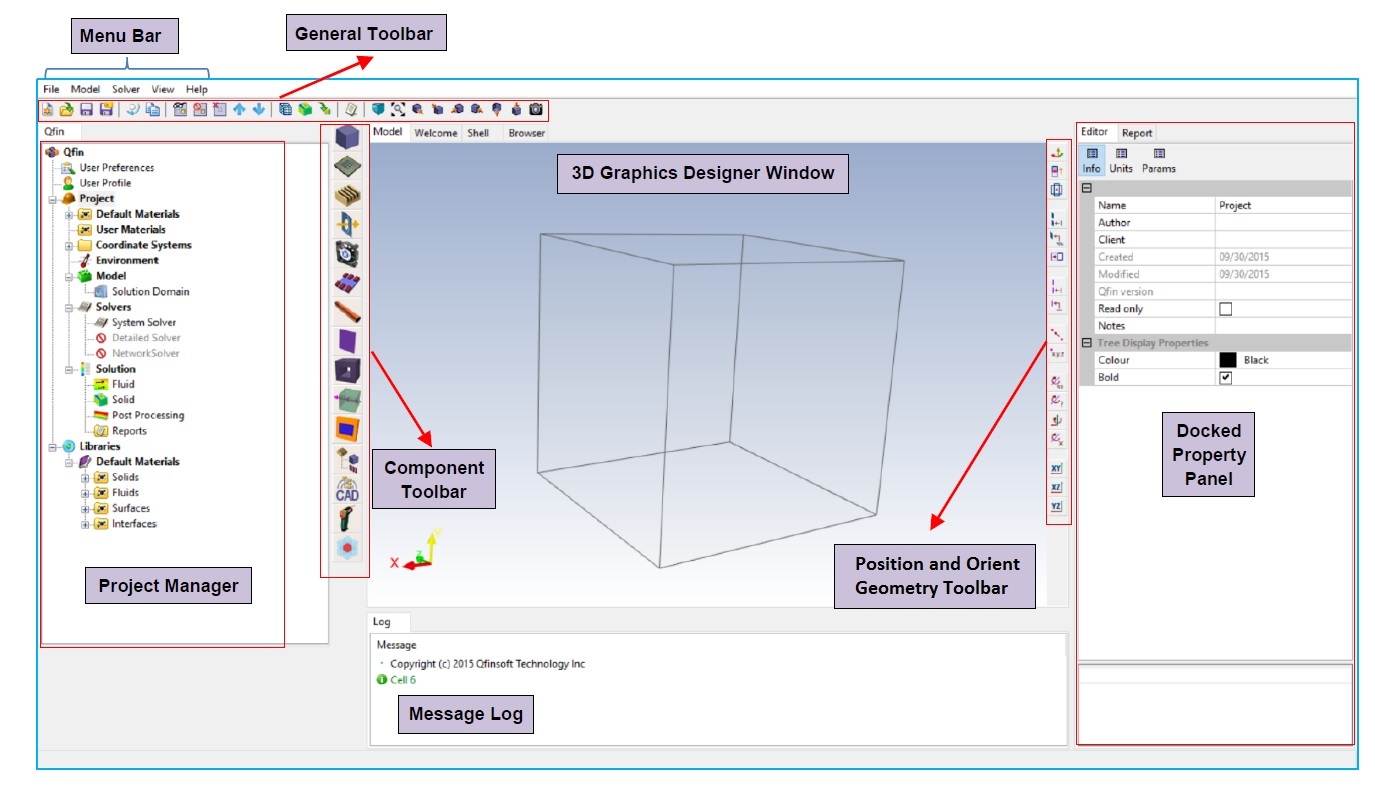Click the YZ plane view icon
Image resolution: width=1375 pixels, height=789 pixels.
pyautogui.click(x=1056, y=507)
